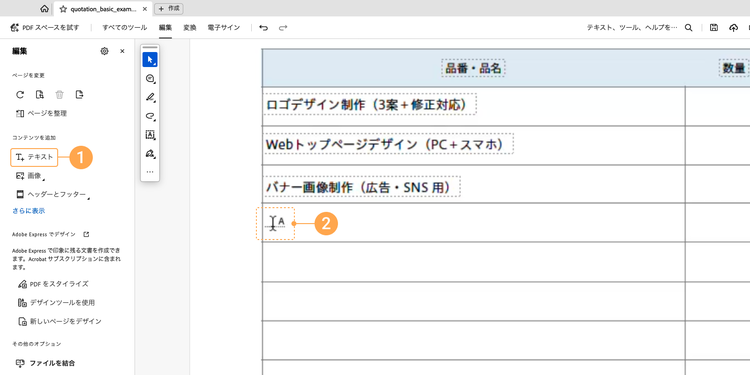Open the 変換 menu
The height and width of the screenshot is (375, 750).
pyautogui.click(x=190, y=28)
